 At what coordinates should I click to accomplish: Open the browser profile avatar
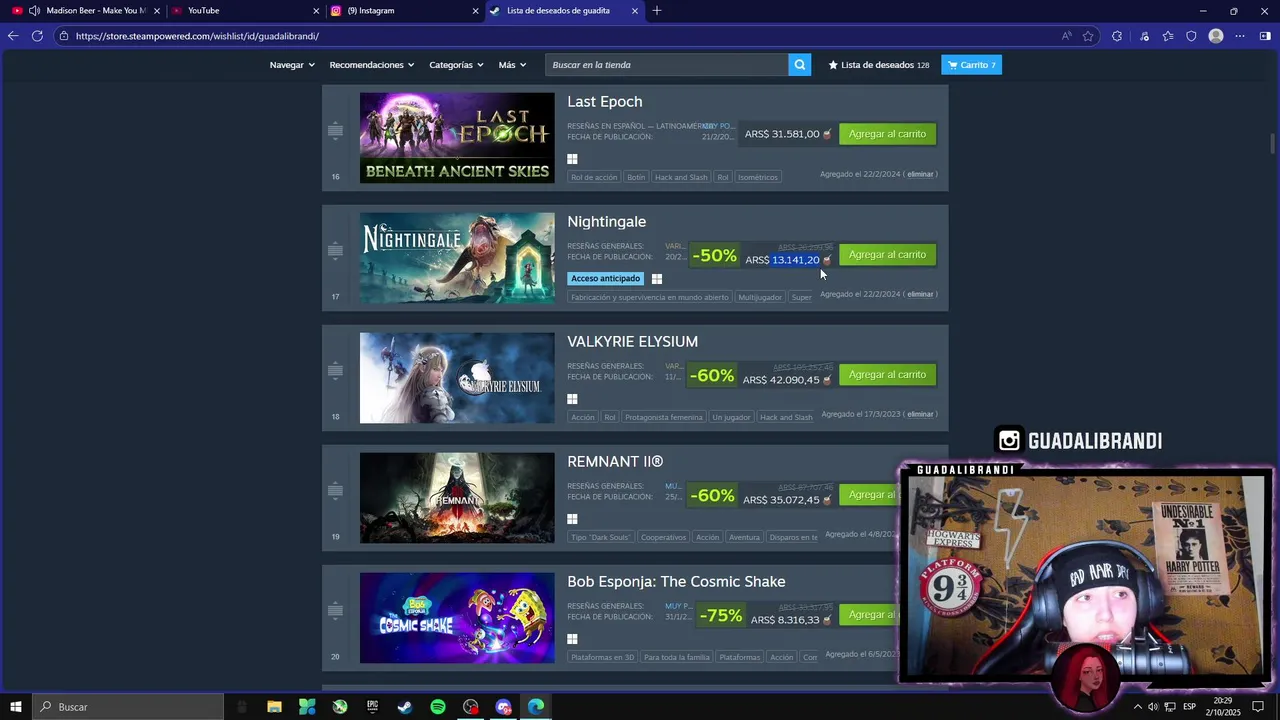tap(1216, 36)
